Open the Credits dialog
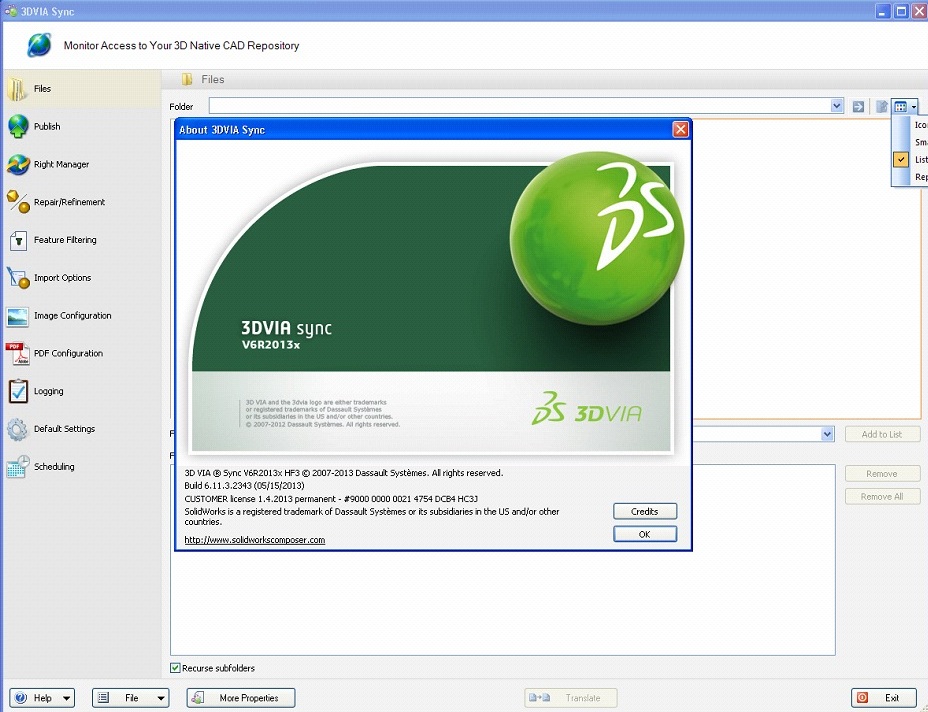This screenshot has width=928, height=712. [644, 510]
